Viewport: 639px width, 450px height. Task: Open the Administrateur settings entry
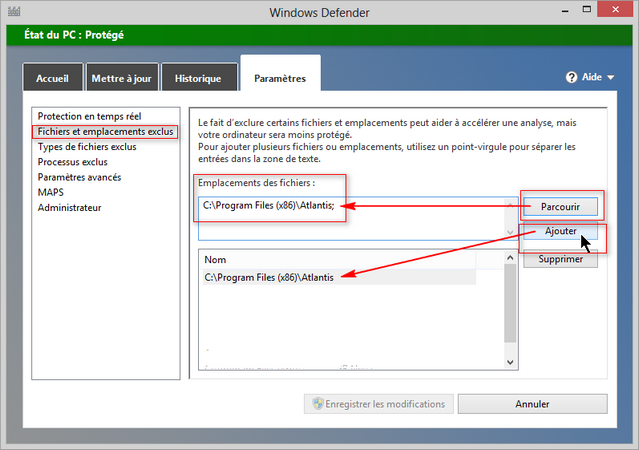point(69,208)
